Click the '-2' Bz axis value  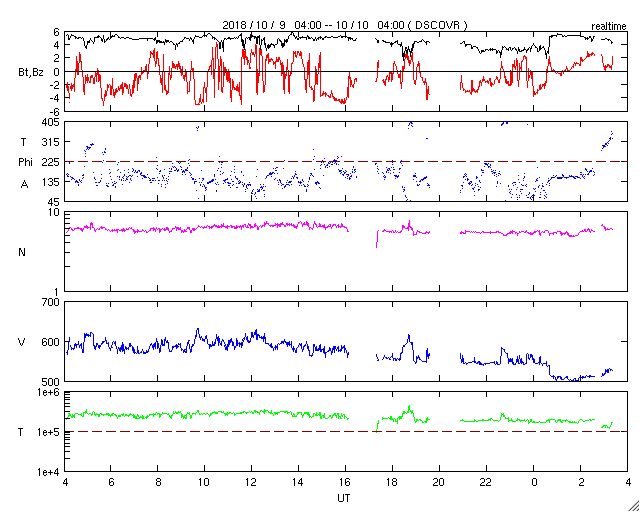coord(55,85)
